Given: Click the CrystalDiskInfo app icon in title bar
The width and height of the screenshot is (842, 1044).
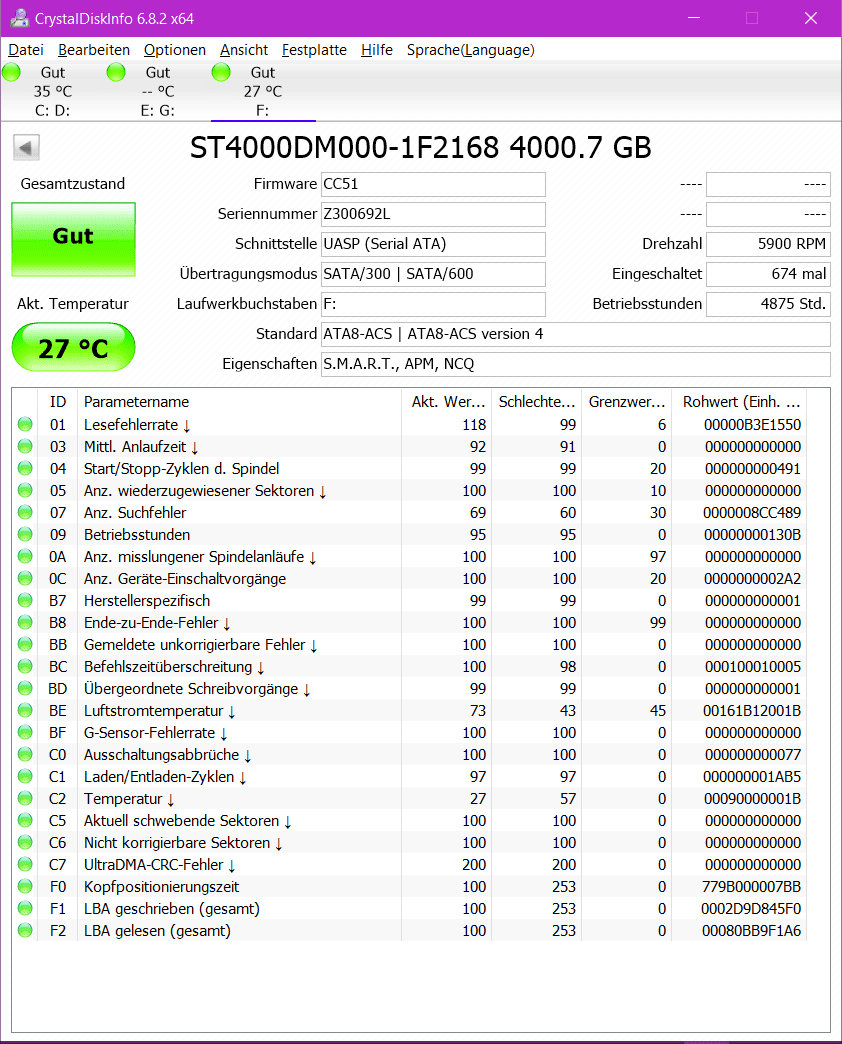Looking at the screenshot, I should tap(19, 18).
